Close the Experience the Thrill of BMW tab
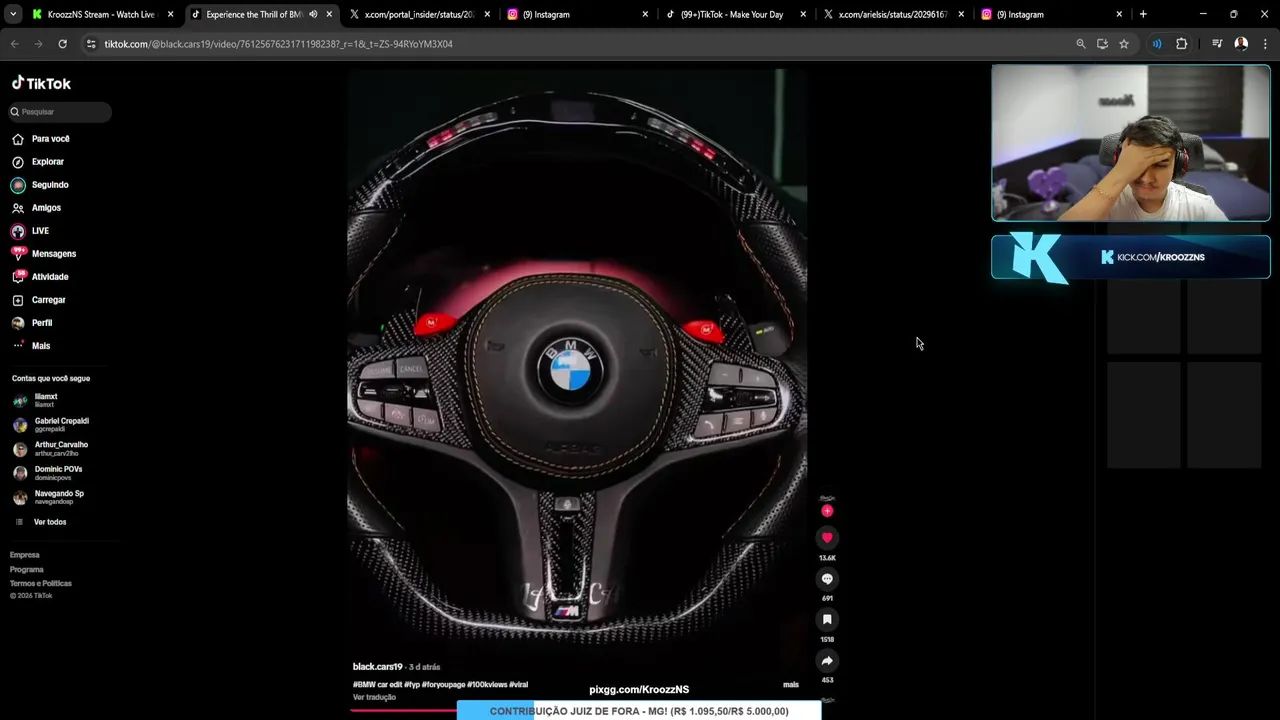The width and height of the screenshot is (1280, 720). [329, 14]
